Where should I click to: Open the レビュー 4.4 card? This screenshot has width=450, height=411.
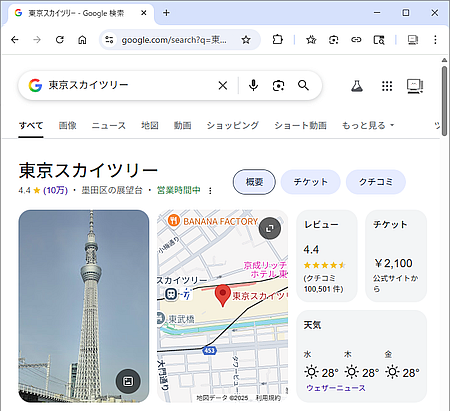coord(327,256)
